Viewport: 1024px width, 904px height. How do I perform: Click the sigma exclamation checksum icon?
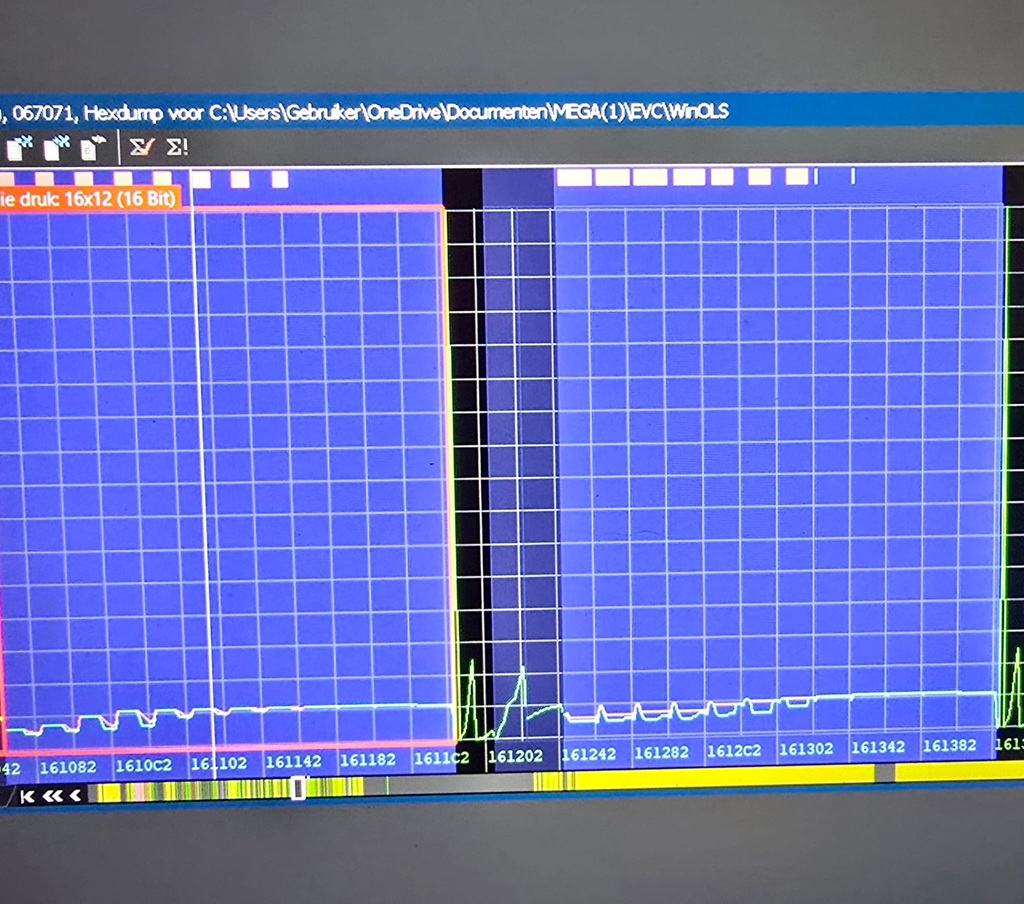(176, 146)
